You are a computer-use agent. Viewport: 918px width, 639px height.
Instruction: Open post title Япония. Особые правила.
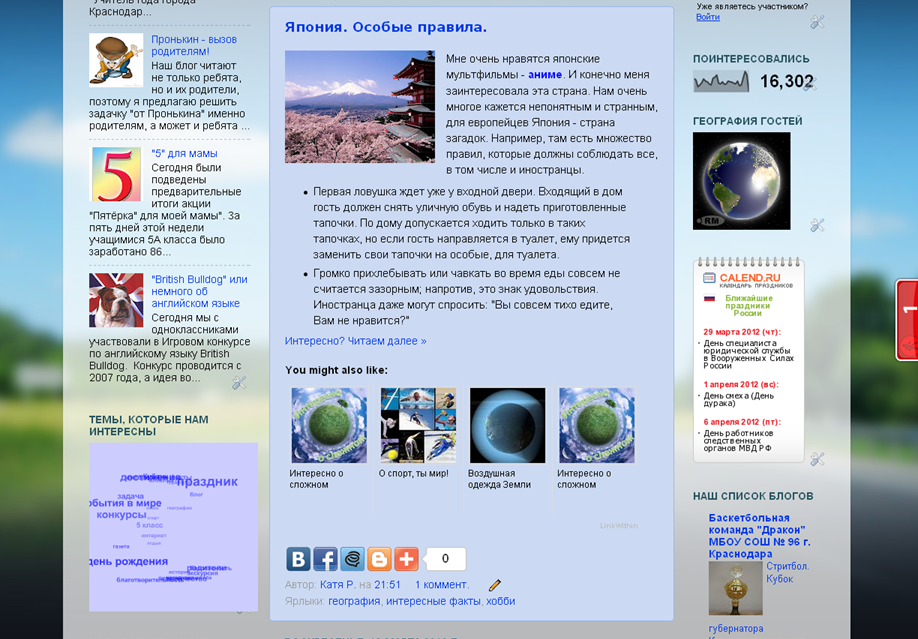point(385,27)
